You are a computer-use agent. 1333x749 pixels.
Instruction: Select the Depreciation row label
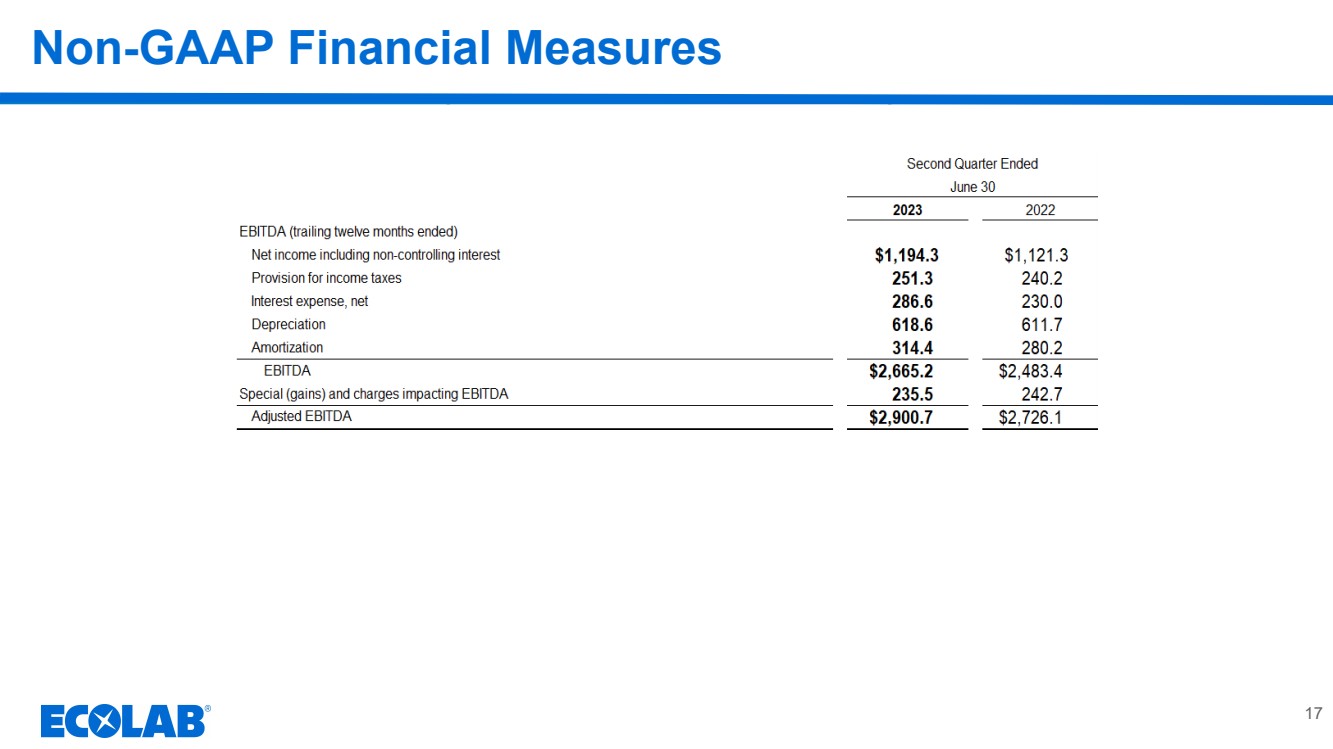click(x=288, y=325)
